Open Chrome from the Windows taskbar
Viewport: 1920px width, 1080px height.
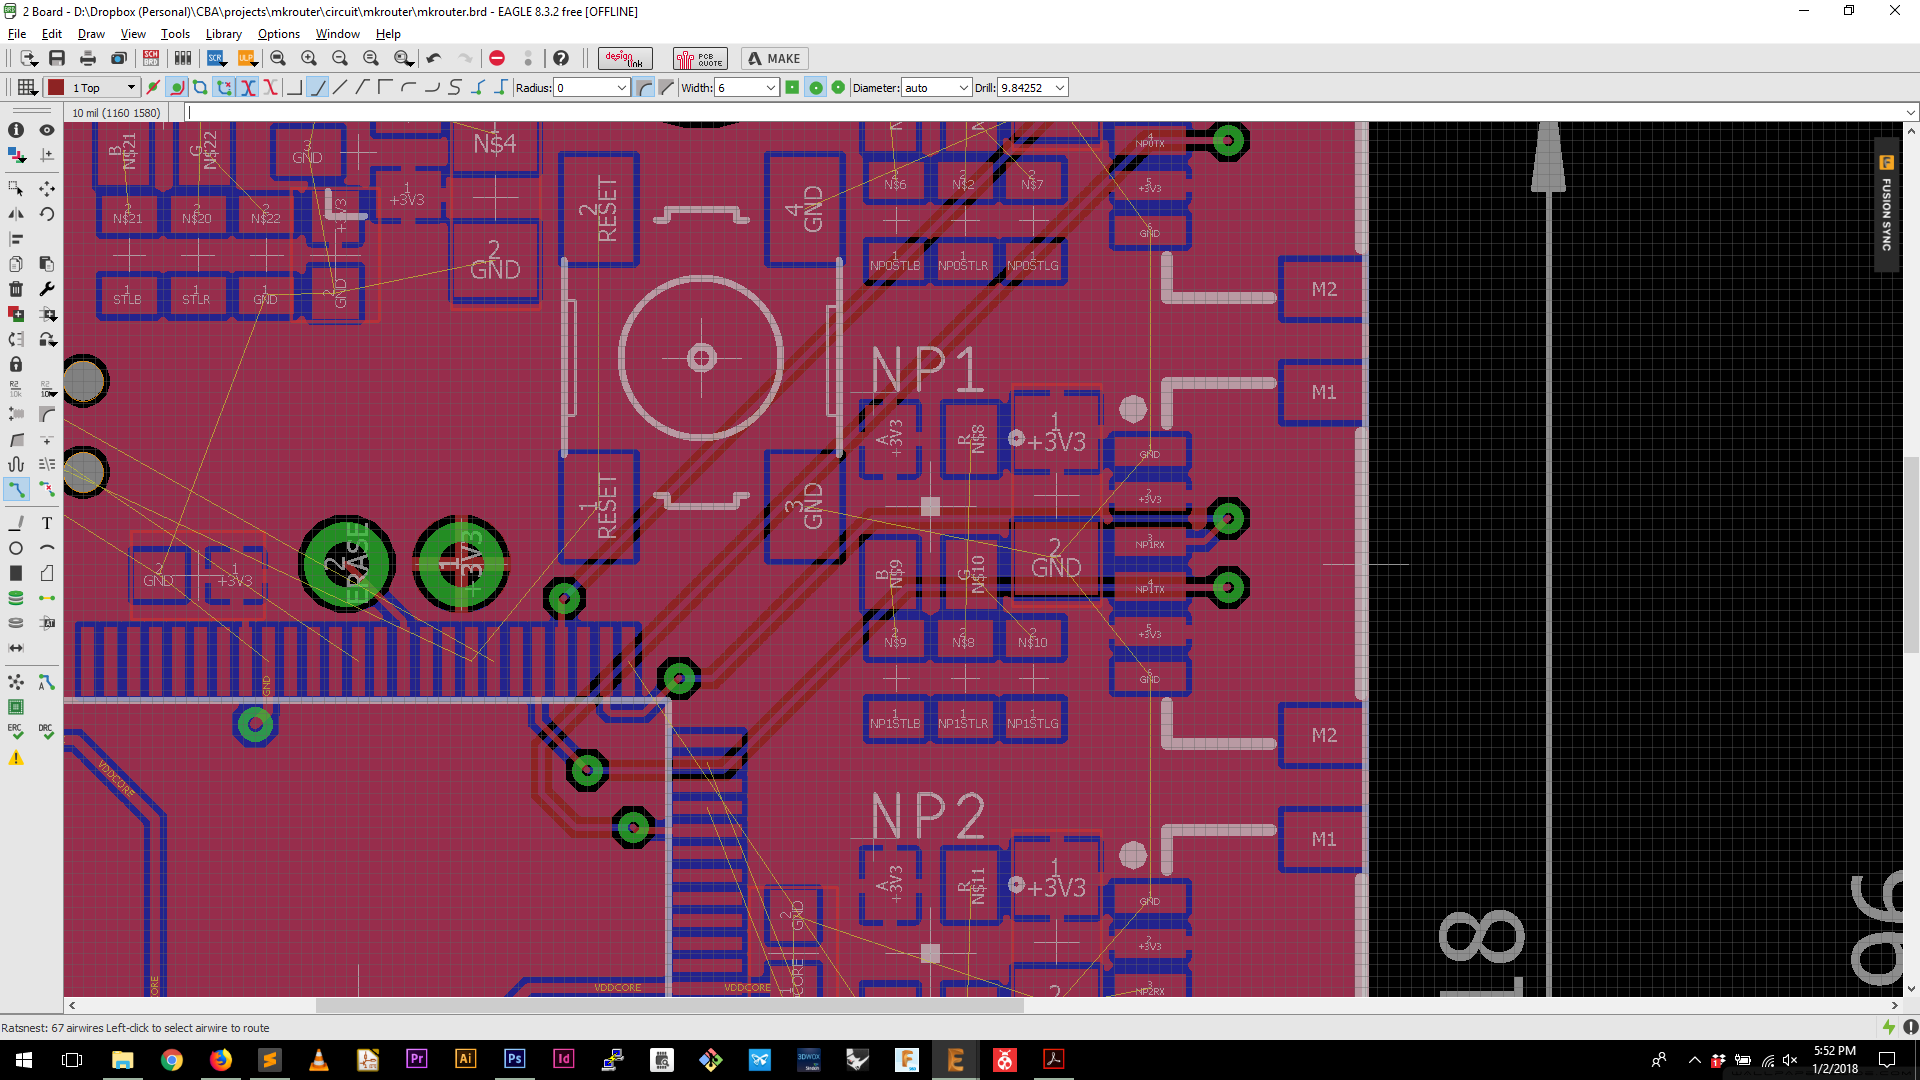172,1060
